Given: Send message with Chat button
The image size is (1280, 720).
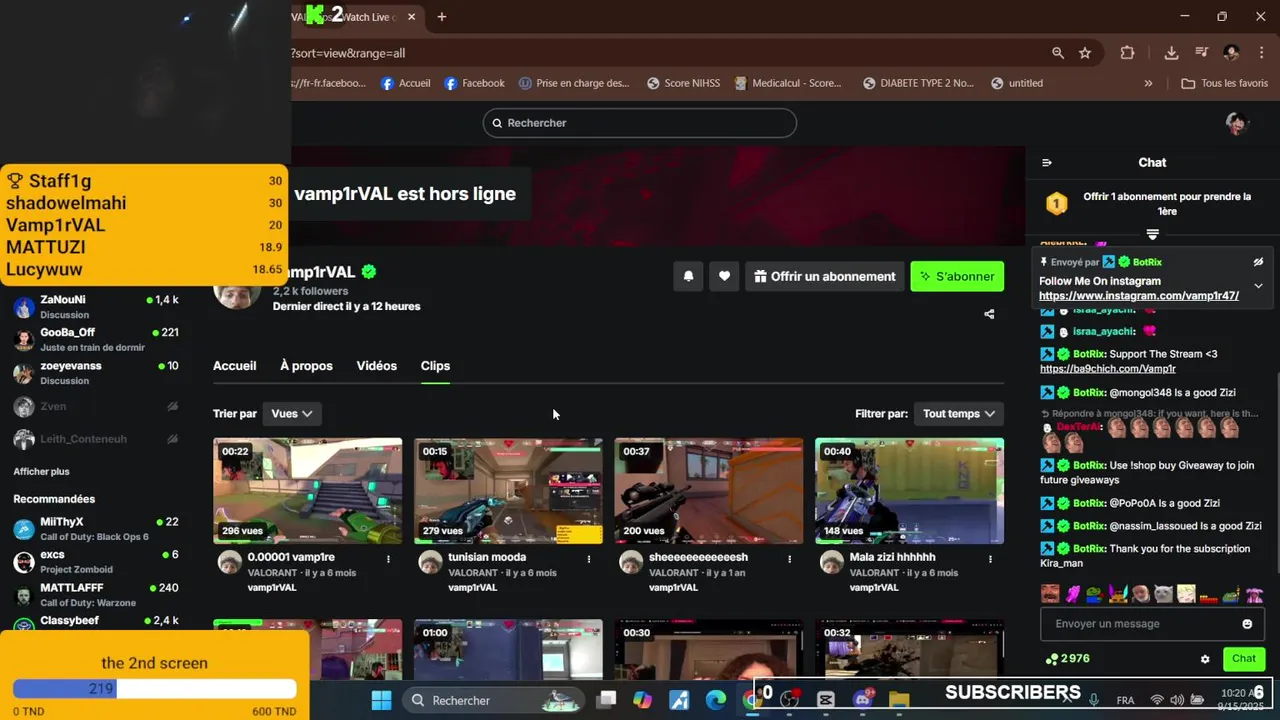Looking at the screenshot, I should tap(1244, 658).
